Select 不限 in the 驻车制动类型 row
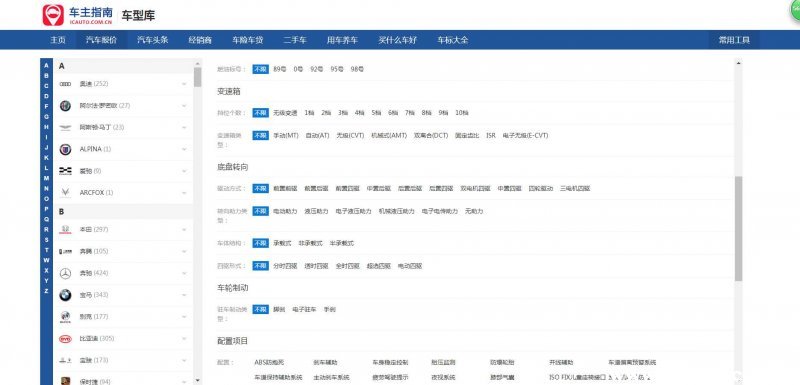 click(x=260, y=309)
